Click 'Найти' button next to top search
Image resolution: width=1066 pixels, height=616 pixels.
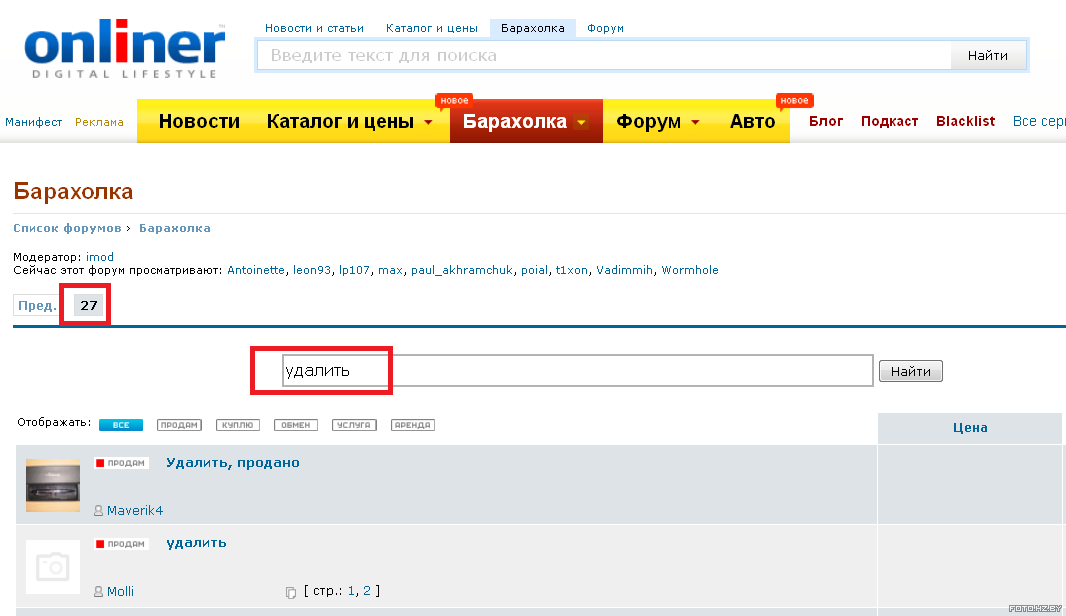point(987,56)
